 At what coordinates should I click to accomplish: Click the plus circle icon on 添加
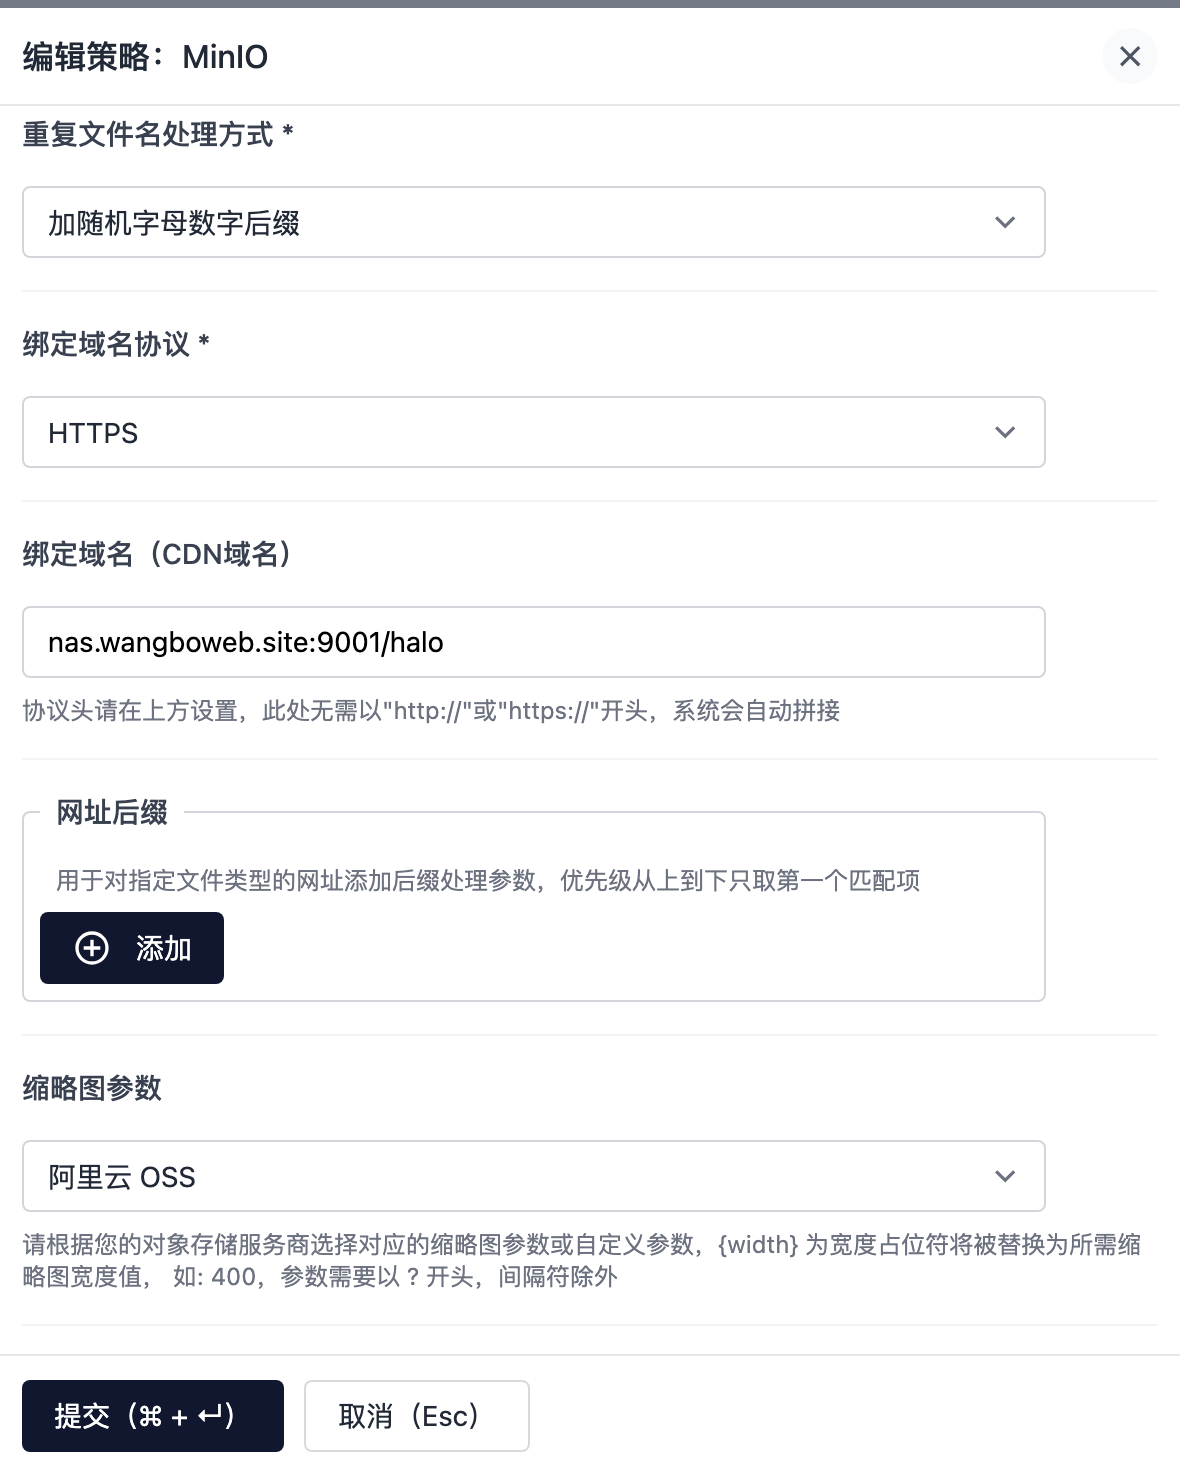[92, 948]
